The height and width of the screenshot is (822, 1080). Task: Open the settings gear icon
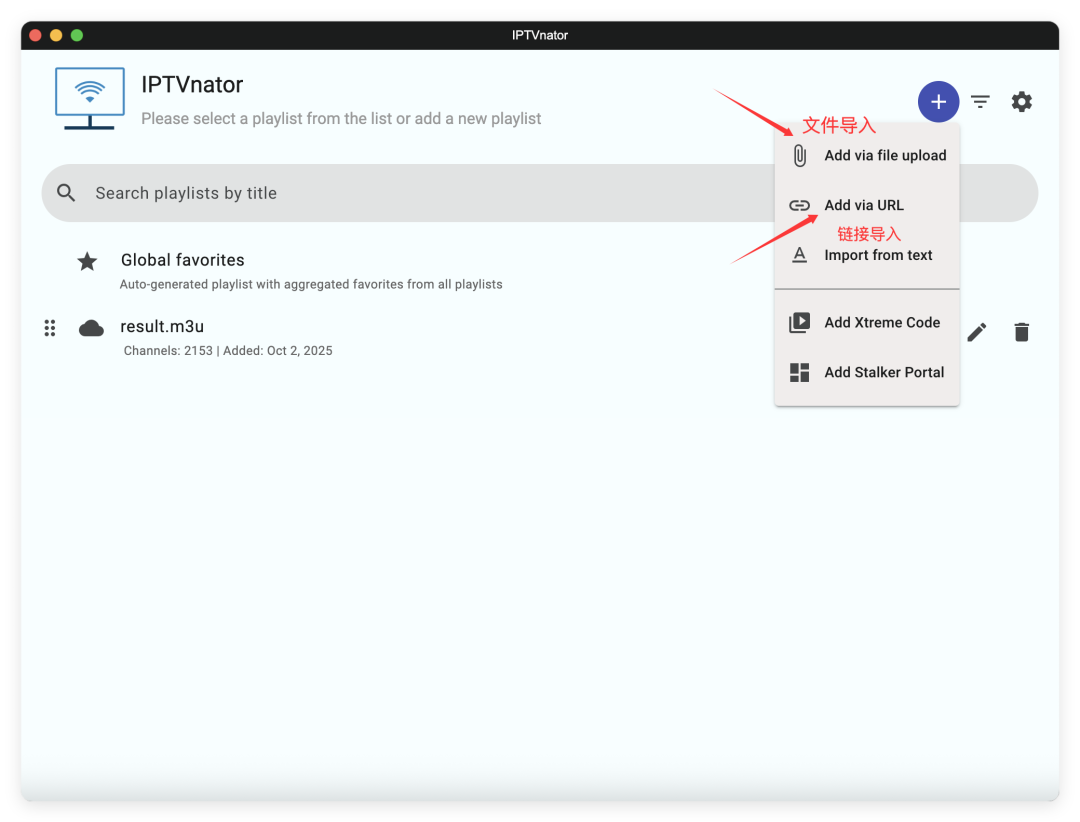(1021, 102)
